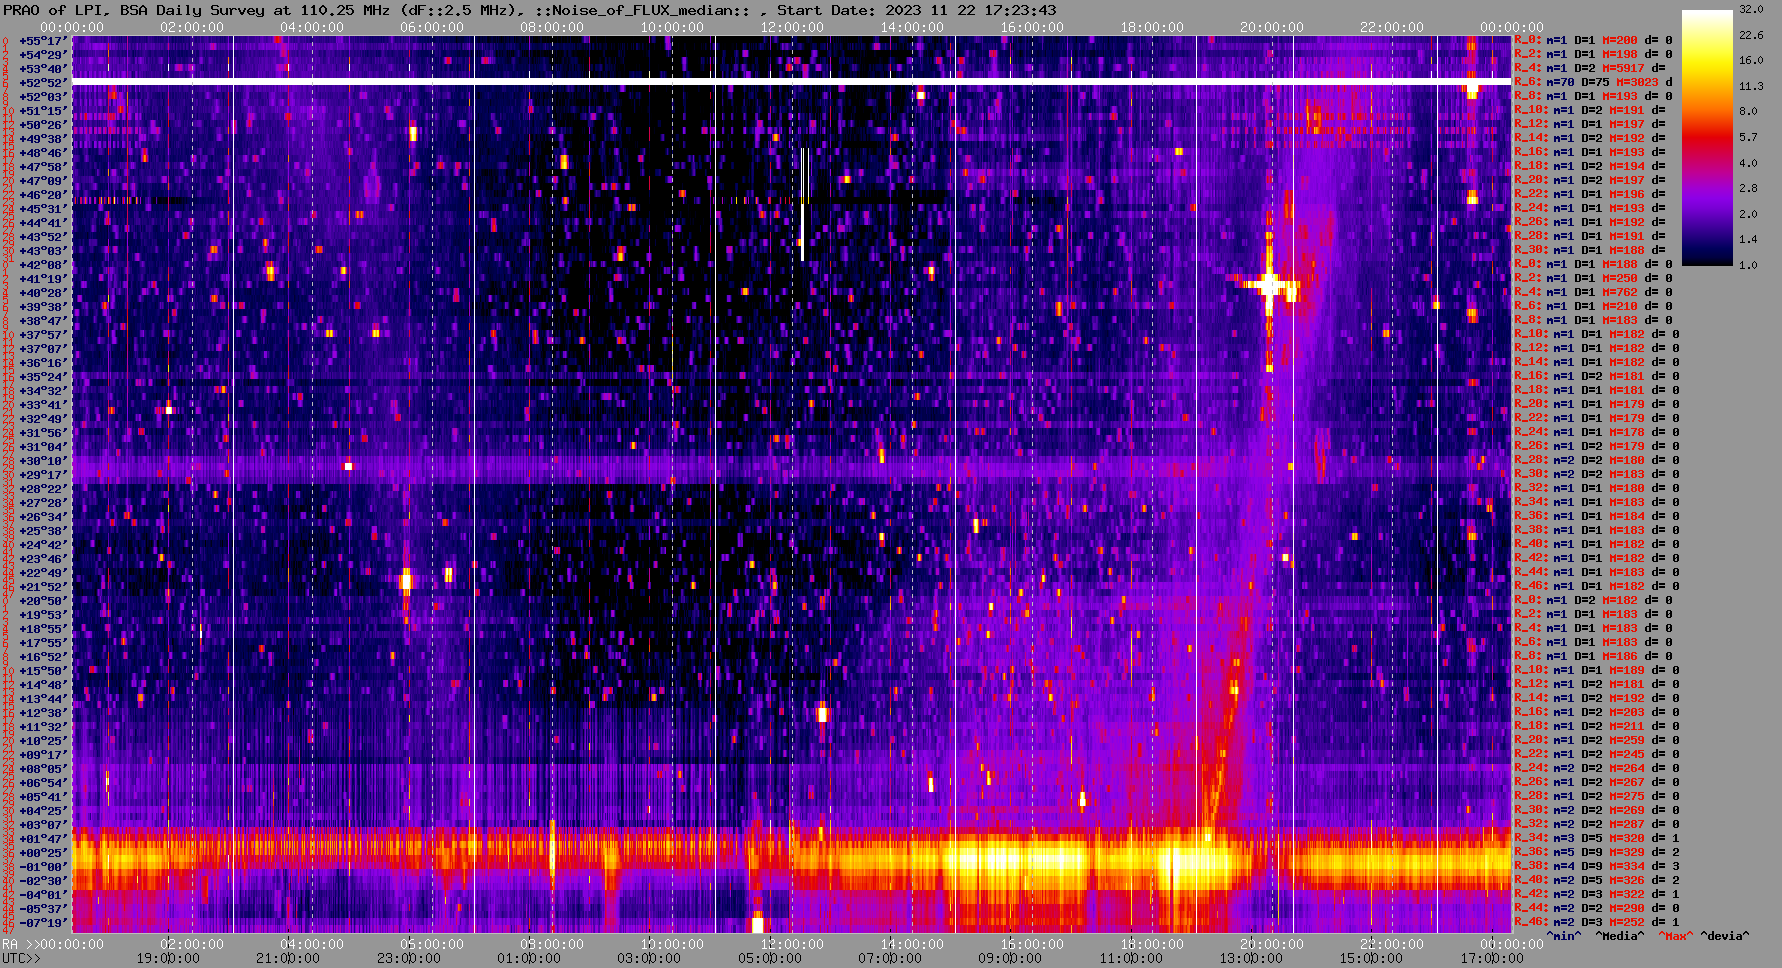Click the 1.4 color scale value

tap(1748, 240)
